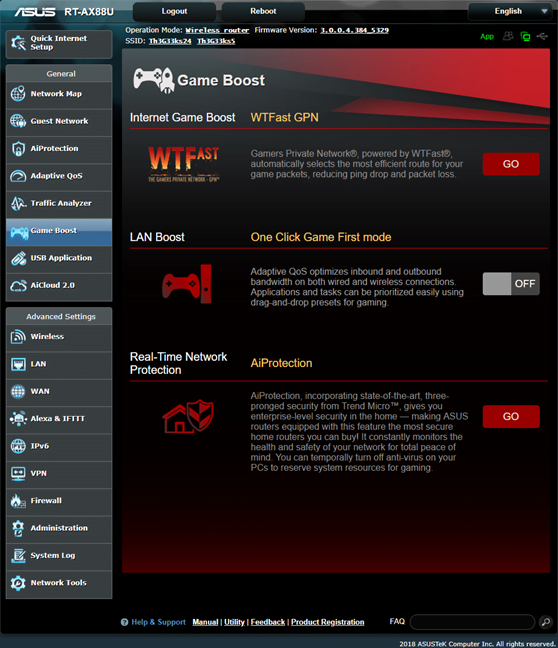Open the Guest Network menu item
Screen dimensions: 558x648
(59, 122)
